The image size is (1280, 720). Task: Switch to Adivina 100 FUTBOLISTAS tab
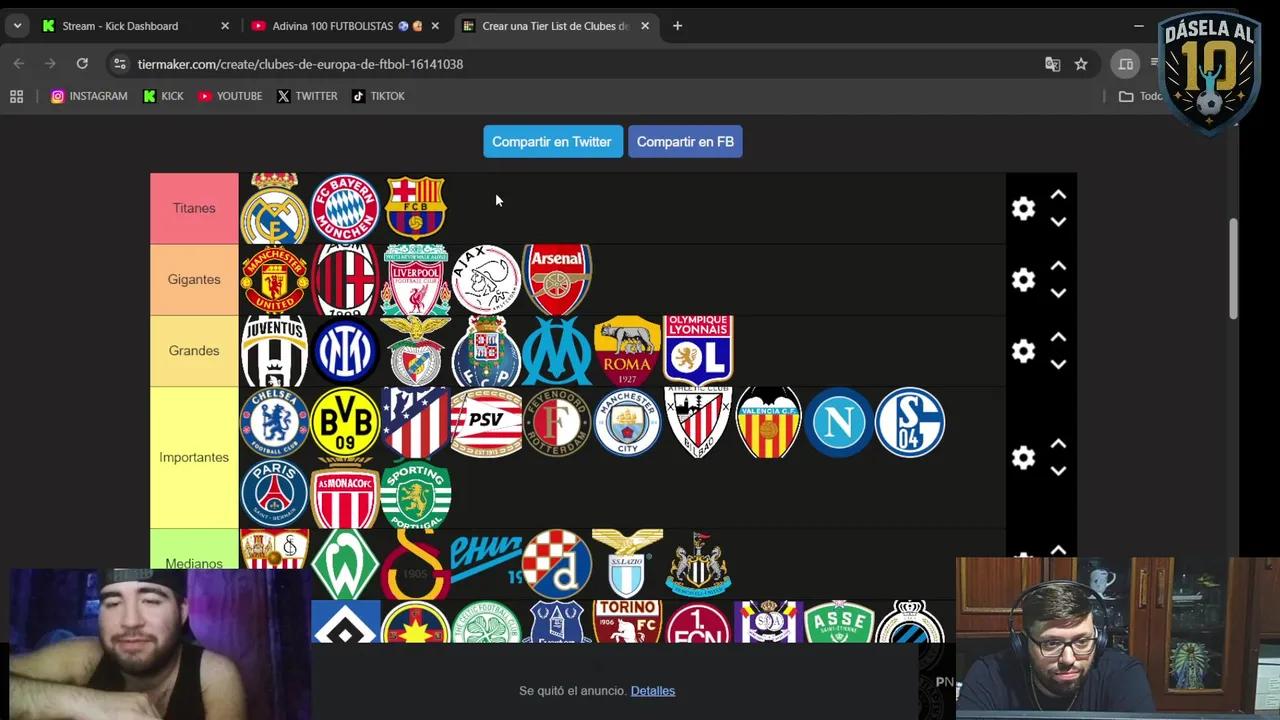point(346,26)
